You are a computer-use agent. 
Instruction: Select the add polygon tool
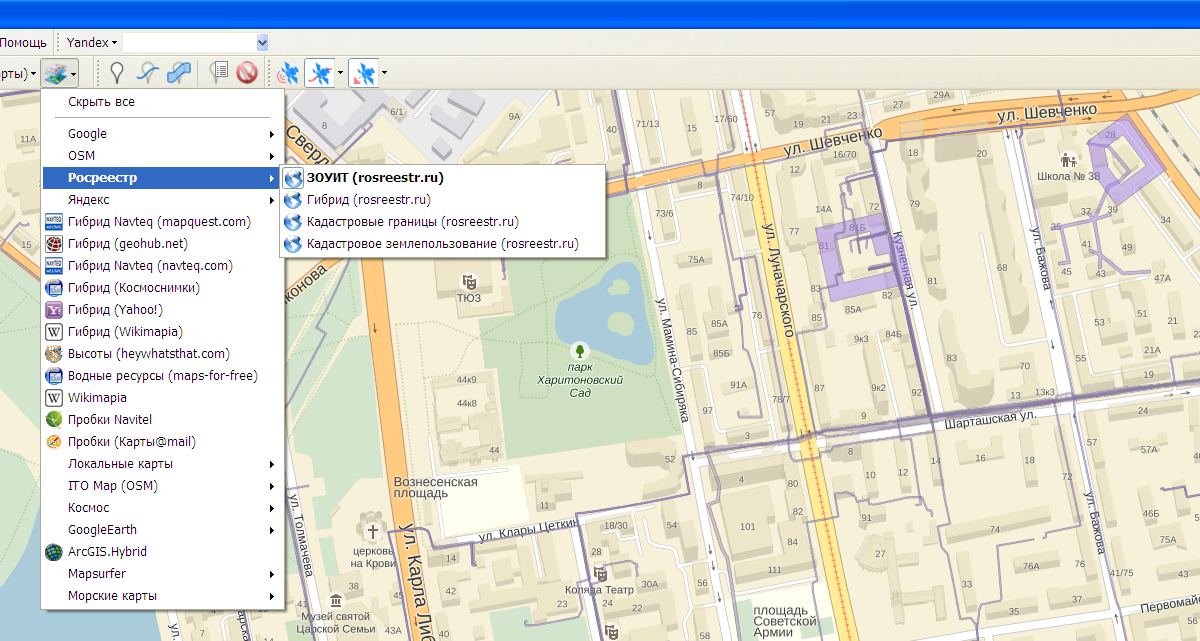click(x=179, y=73)
